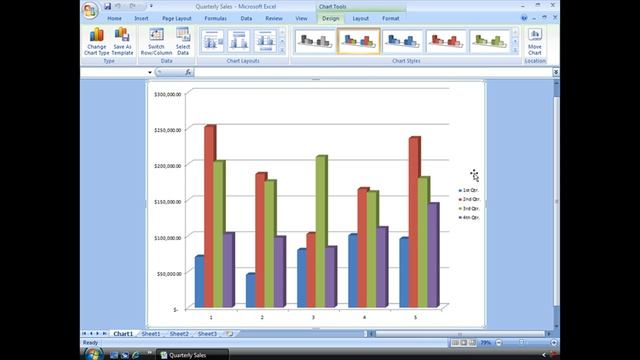The height and width of the screenshot is (360, 640).
Task: Choose the all-red chart style
Action: (446, 41)
